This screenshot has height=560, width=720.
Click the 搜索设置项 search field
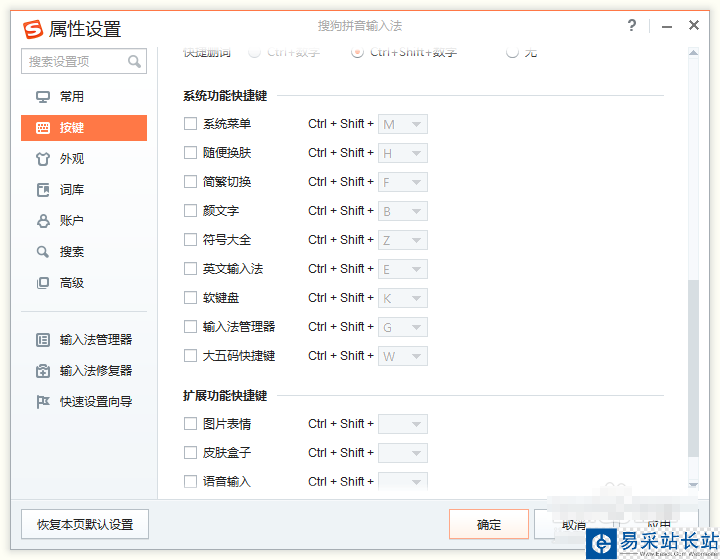point(84,61)
